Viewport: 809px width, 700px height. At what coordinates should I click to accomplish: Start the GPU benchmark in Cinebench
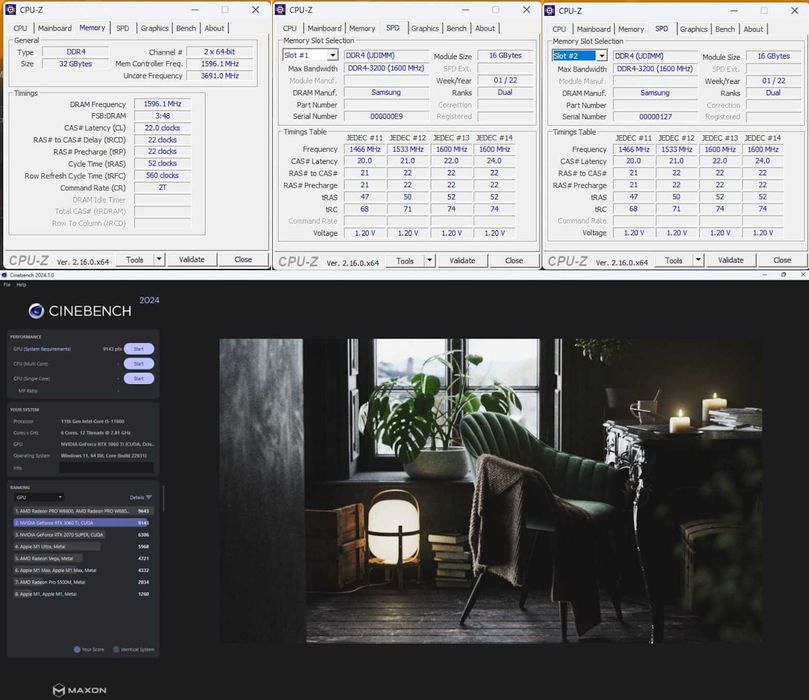139,349
